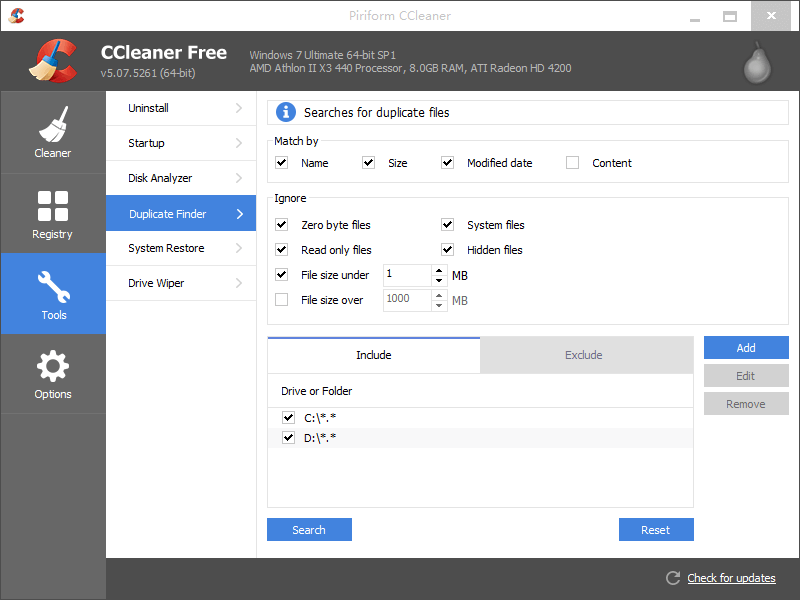This screenshot has width=800, height=600.
Task: Open the Options gear section
Action: pyautogui.click(x=53, y=373)
